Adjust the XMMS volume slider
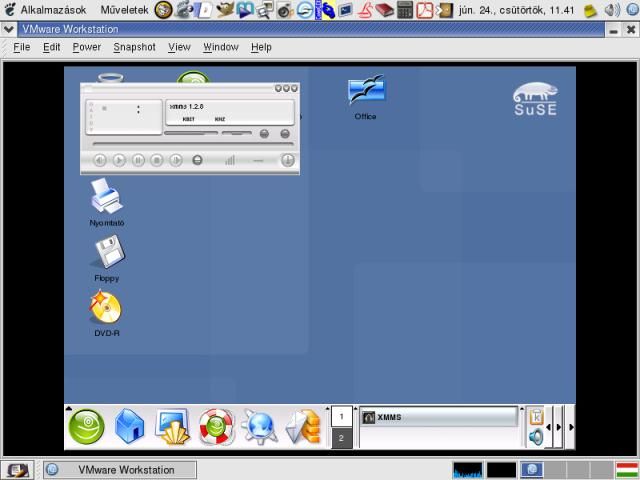The height and width of the screenshot is (480, 640). (x=191, y=133)
